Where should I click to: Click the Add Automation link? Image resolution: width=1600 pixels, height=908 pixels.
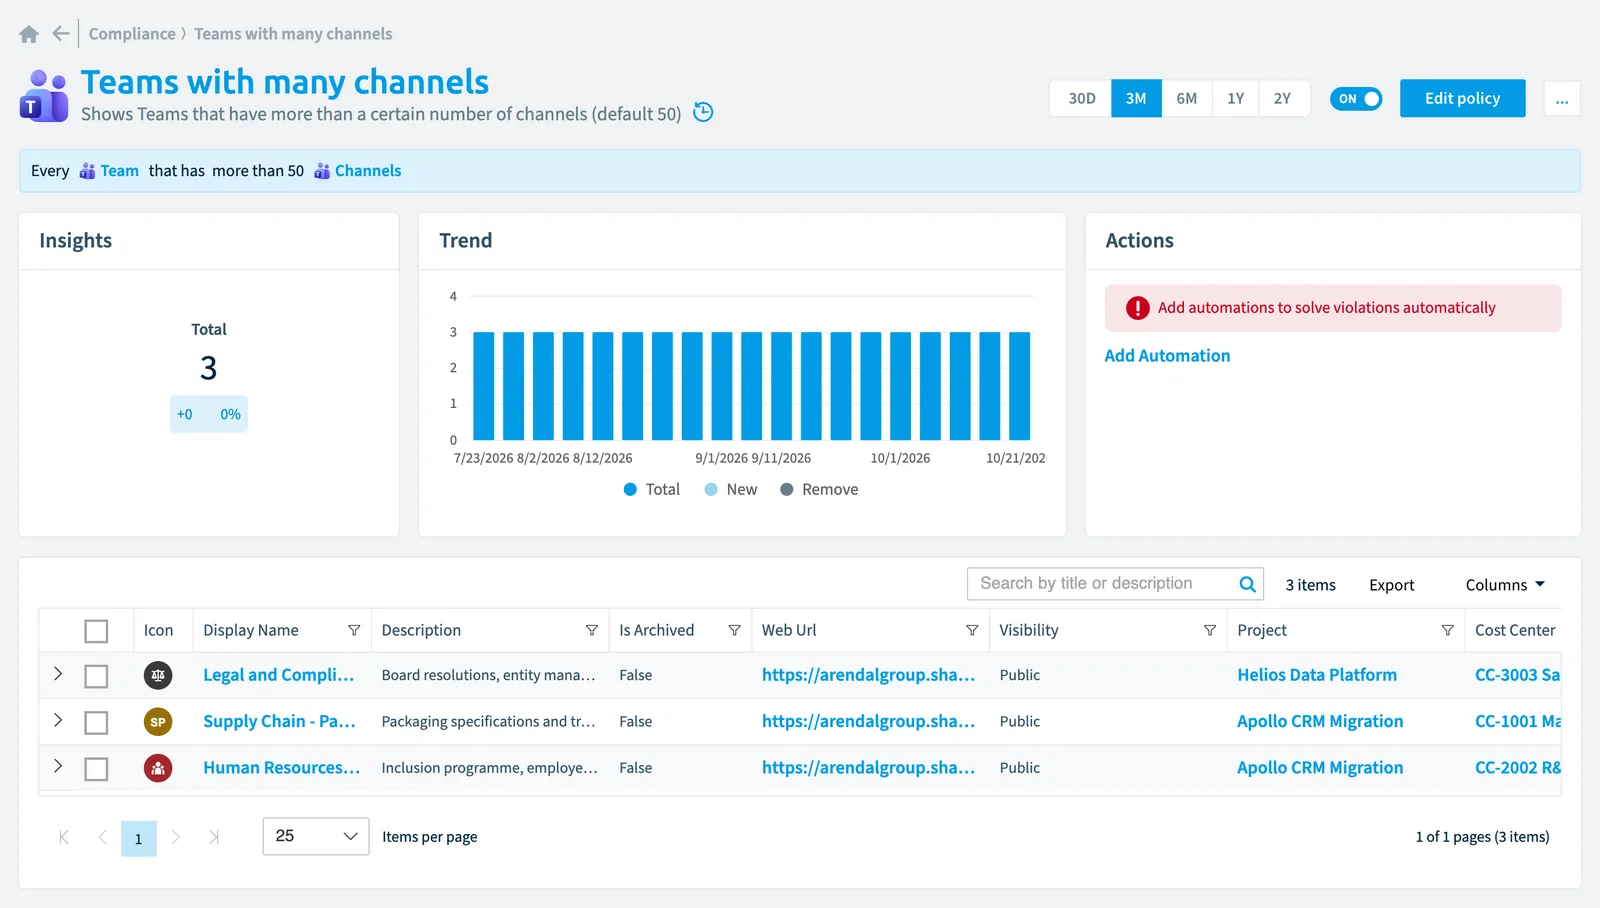[1167, 356]
